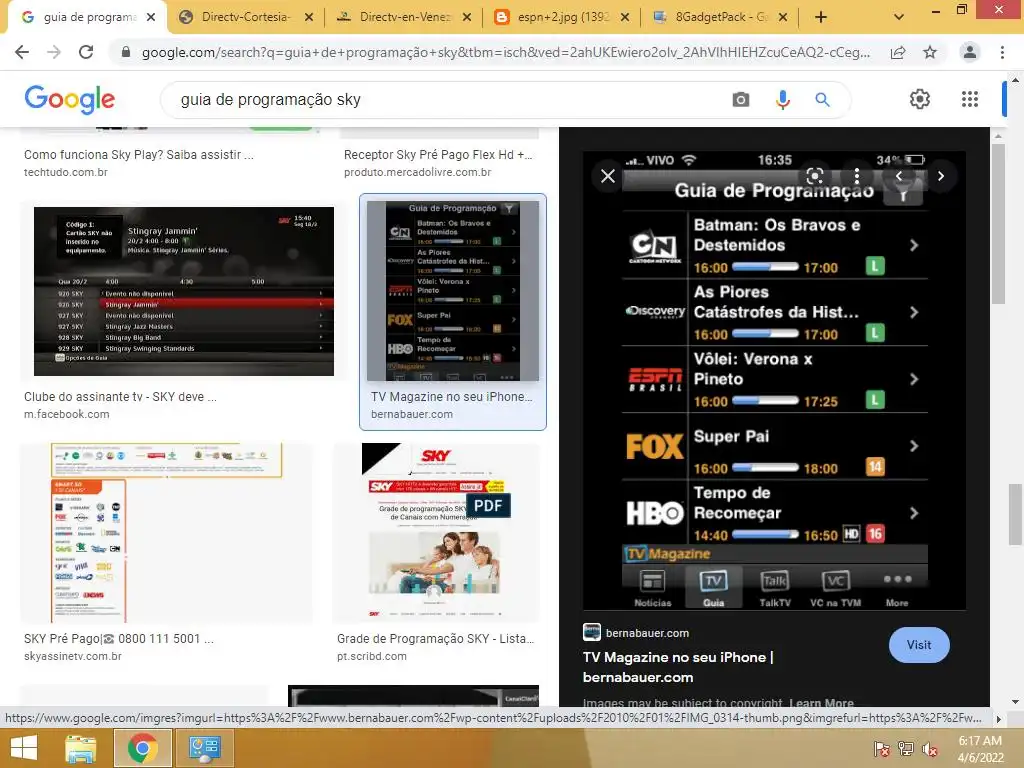View site information lock icon
Screen dimensions: 1024x768
(x=126, y=52)
